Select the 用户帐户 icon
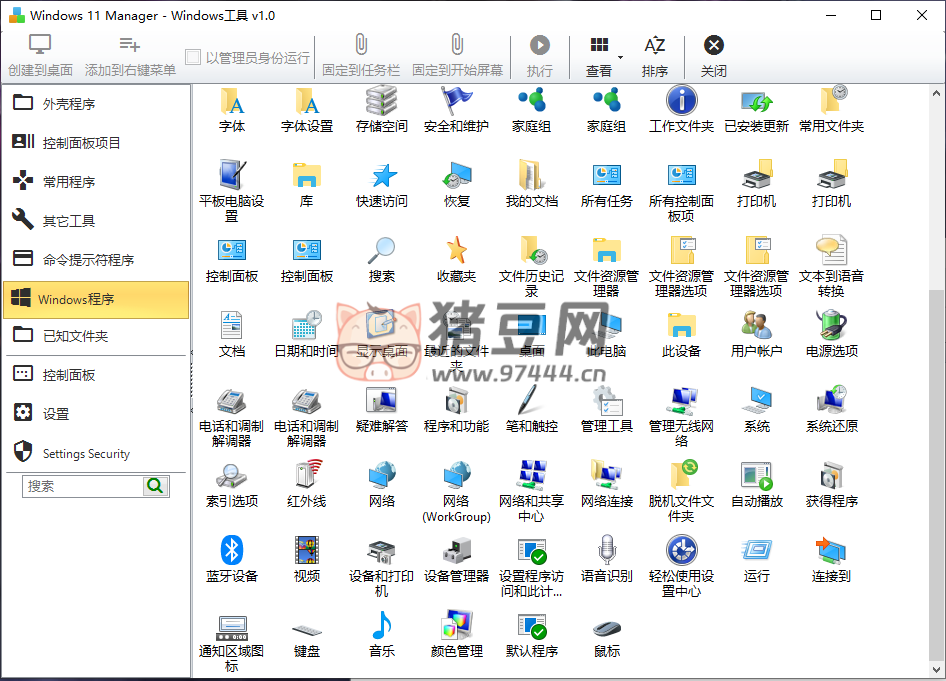946x681 pixels. coord(756,326)
